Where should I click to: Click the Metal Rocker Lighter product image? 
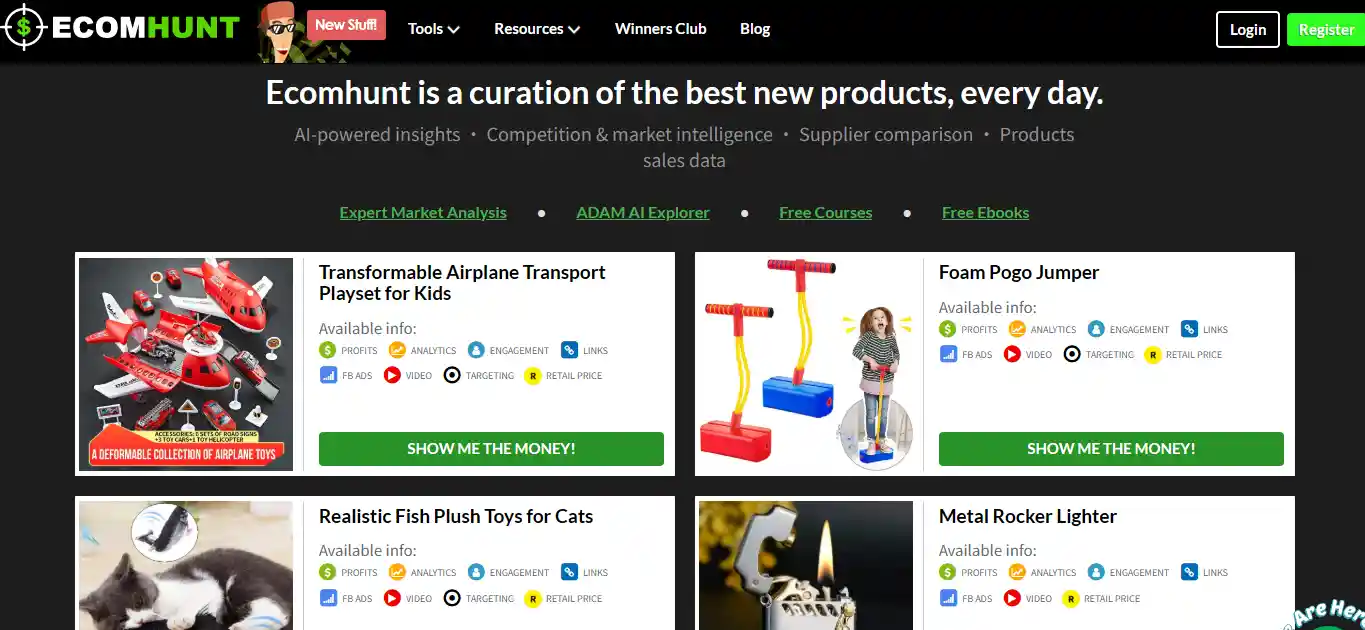(x=805, y=565)
